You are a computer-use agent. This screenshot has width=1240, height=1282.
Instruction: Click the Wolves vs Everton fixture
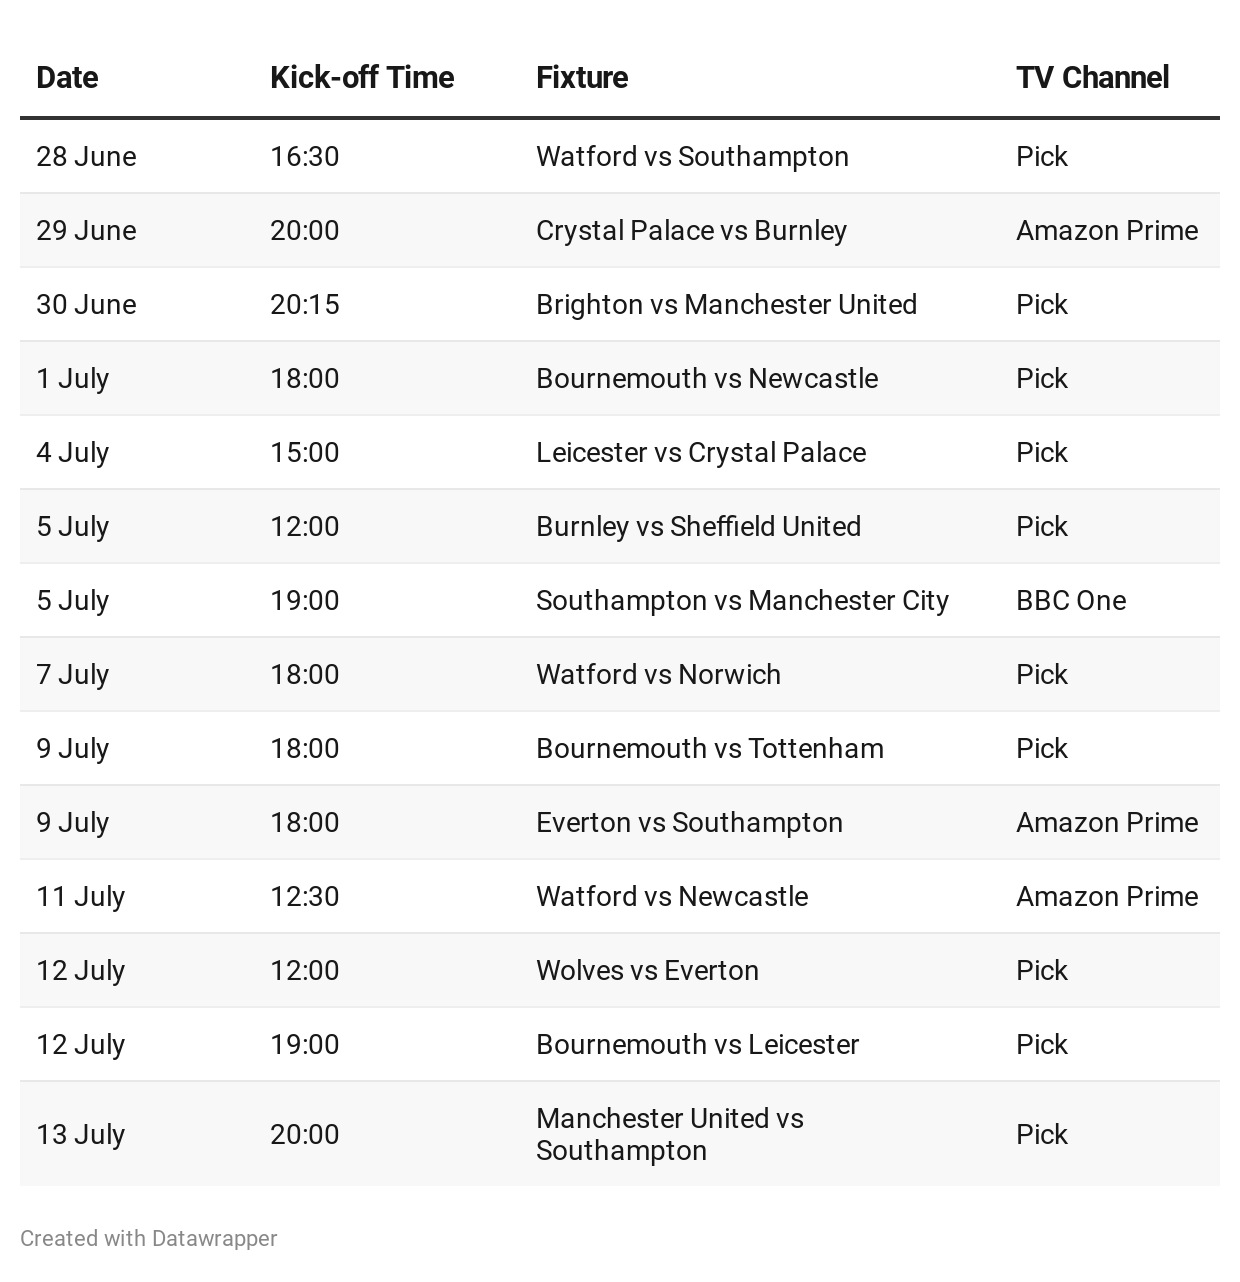click(x=647, y=970)
